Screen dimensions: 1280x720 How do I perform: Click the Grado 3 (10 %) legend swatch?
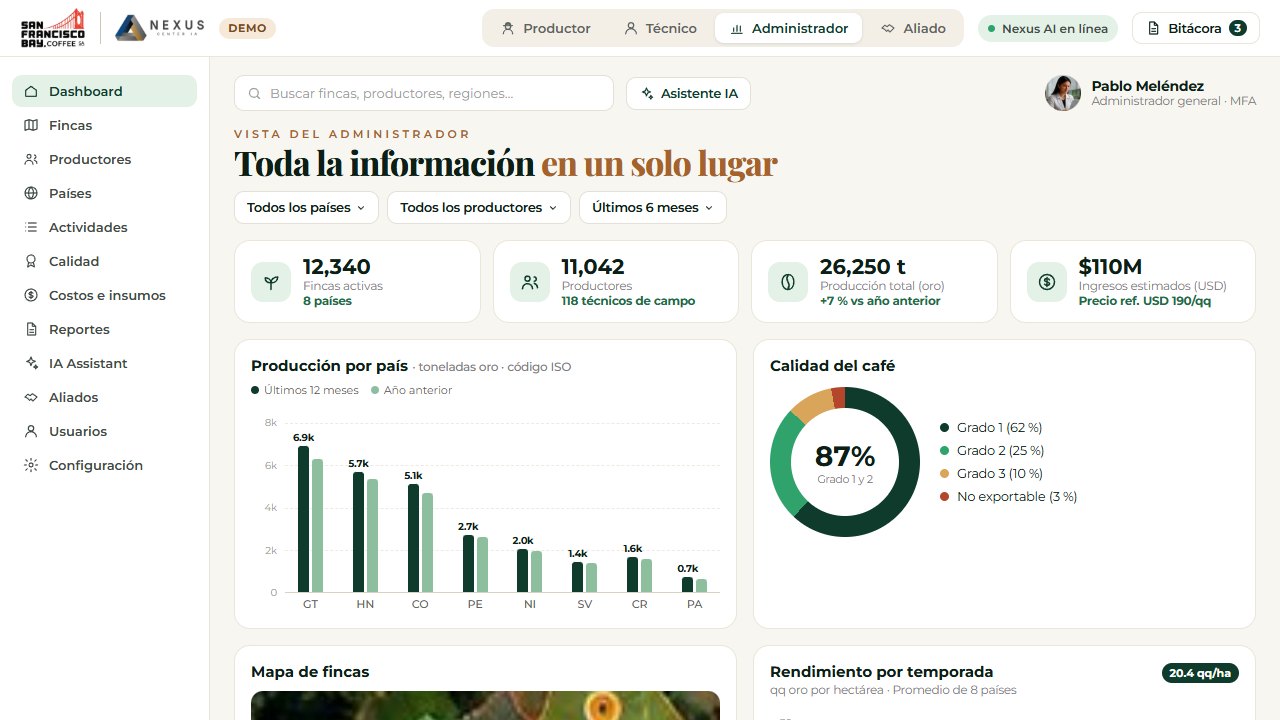point(944,473)
